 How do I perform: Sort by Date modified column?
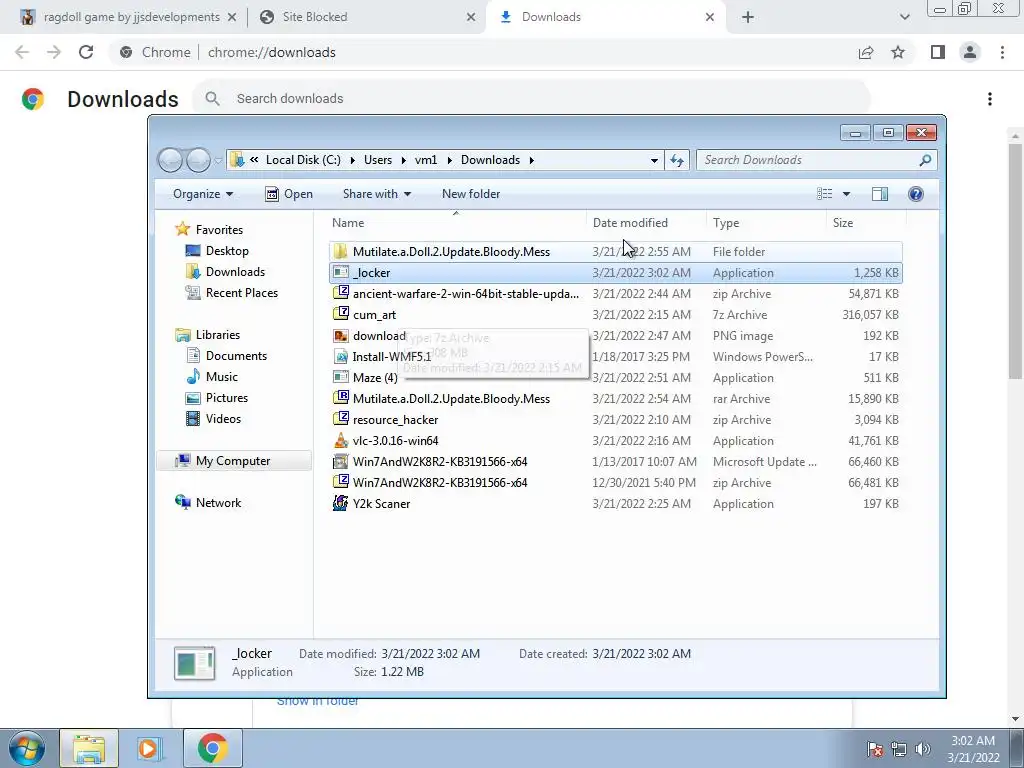(x=630, y=223)
